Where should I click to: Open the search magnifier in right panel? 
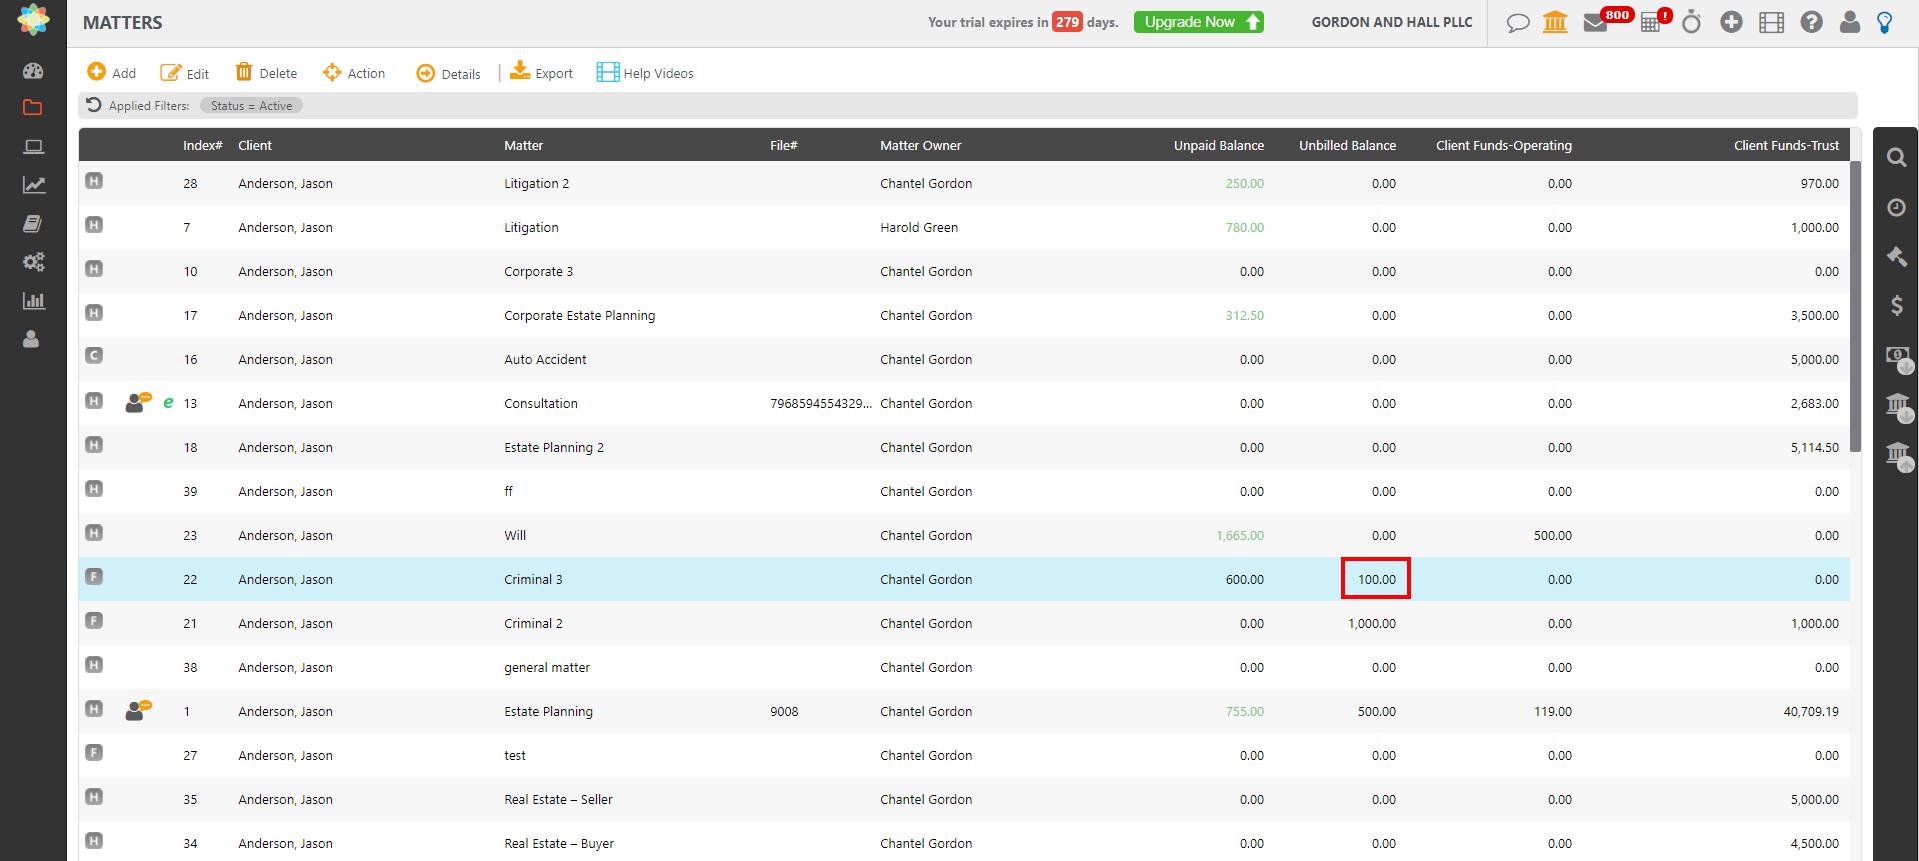1896,157
